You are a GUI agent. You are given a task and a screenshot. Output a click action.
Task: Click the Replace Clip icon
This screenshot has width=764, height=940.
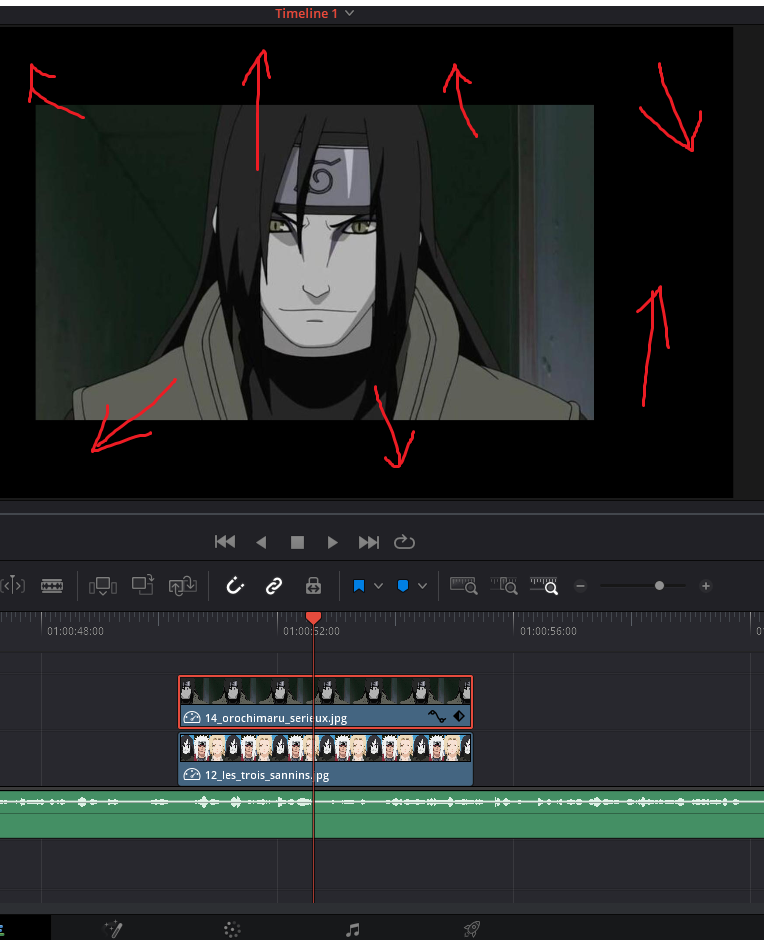click(x=182, y=586)
